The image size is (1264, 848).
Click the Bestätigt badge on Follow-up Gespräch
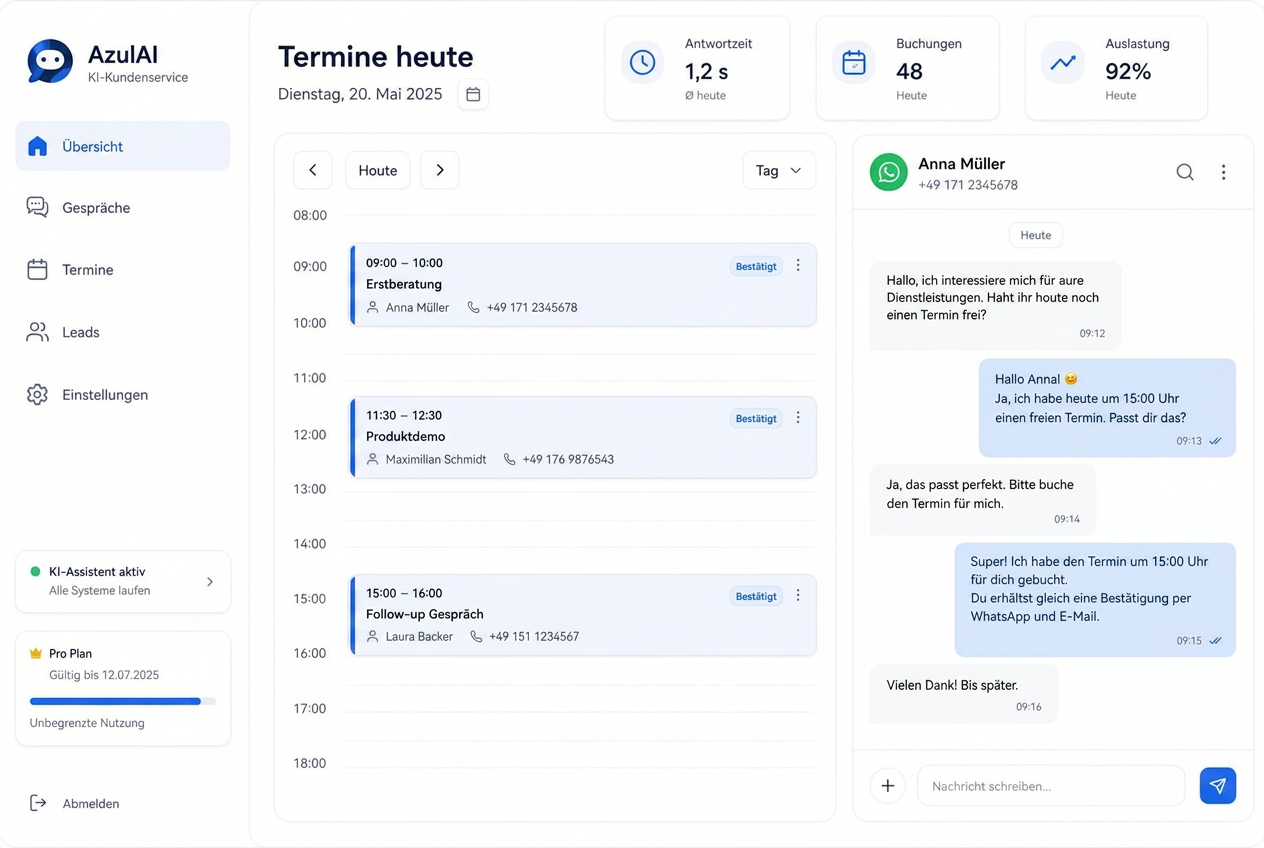pyautogui.click(x=756, y=596)
